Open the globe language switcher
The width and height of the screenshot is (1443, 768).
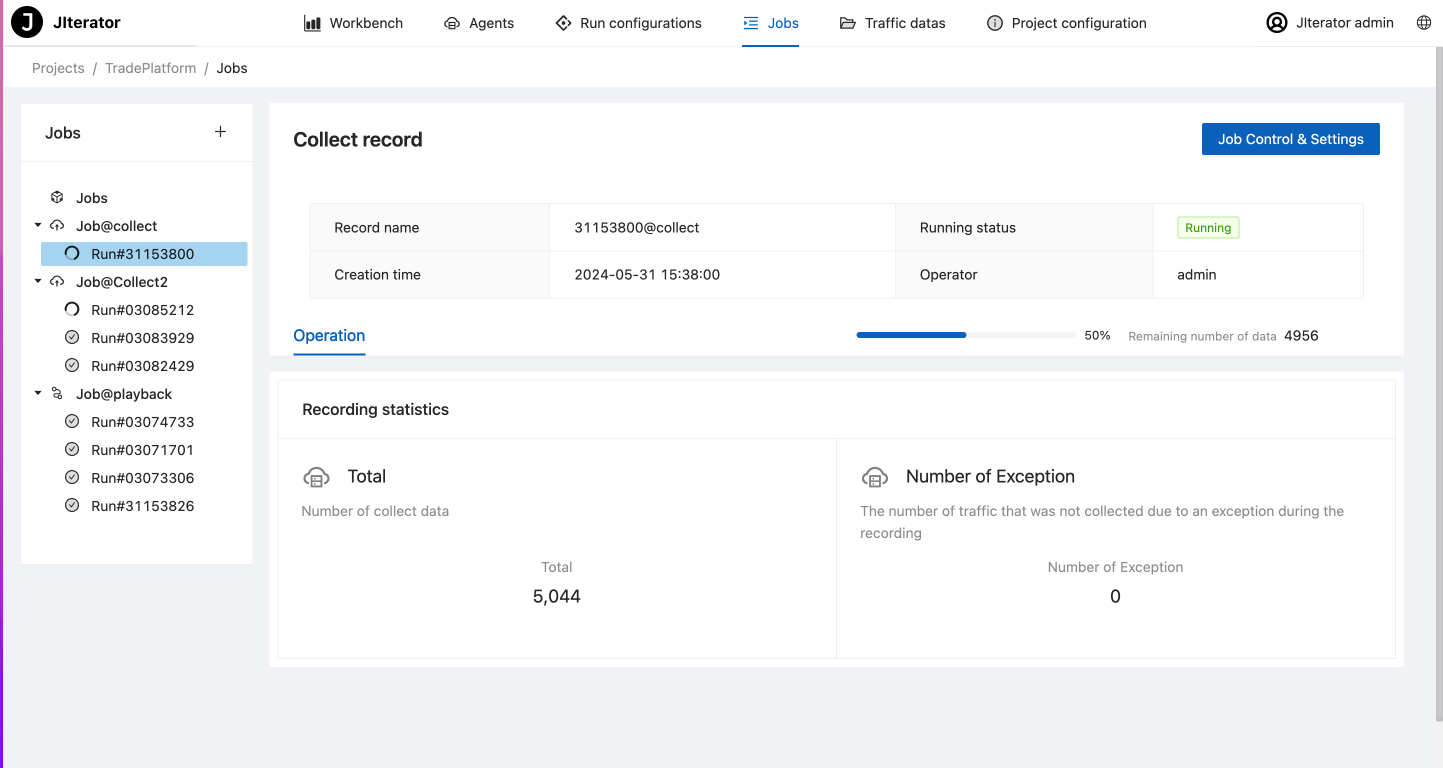[1424, 23]
